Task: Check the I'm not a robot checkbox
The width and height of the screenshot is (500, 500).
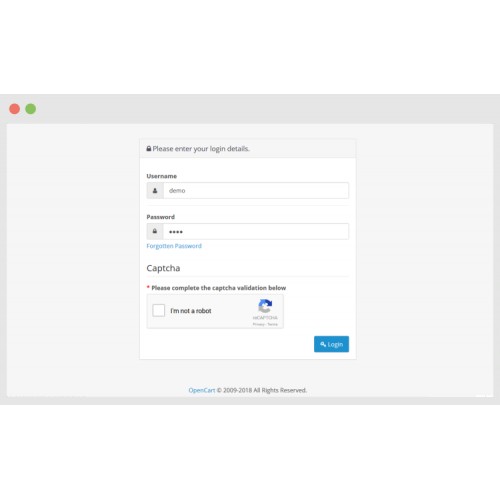Action: tap(159, 310)
